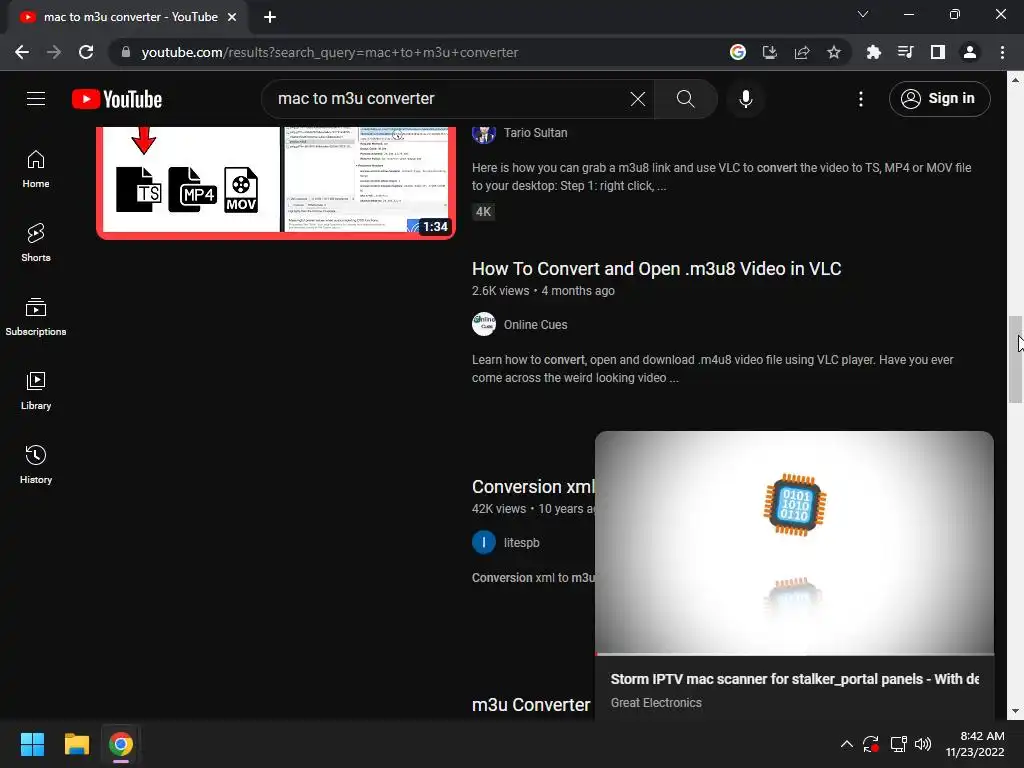
Task: Open Chrome profile icon
Action: (970, 52)
